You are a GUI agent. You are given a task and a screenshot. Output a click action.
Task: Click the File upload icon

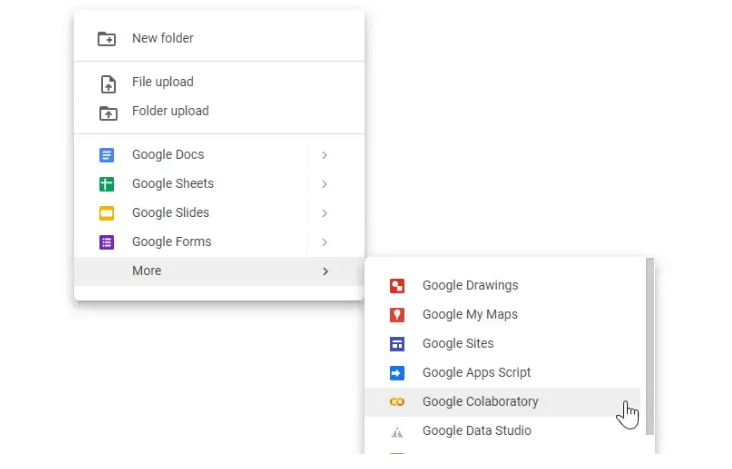click(x=108, y=84)
